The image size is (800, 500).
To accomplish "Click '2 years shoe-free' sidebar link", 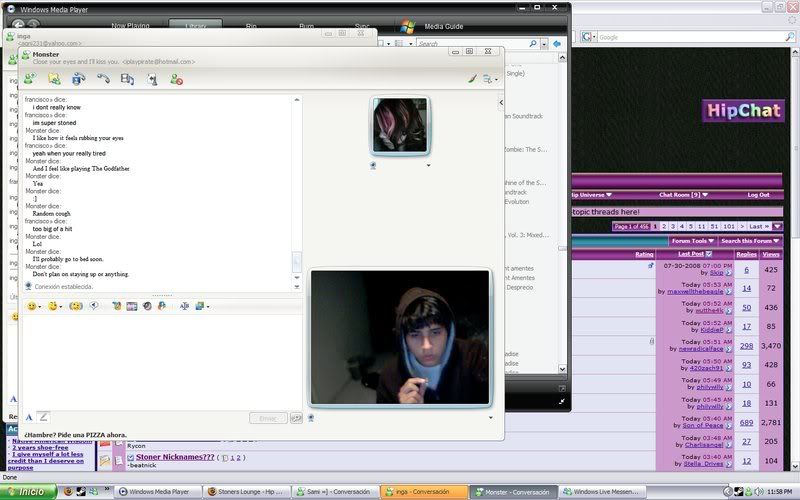I will [40, 447].
